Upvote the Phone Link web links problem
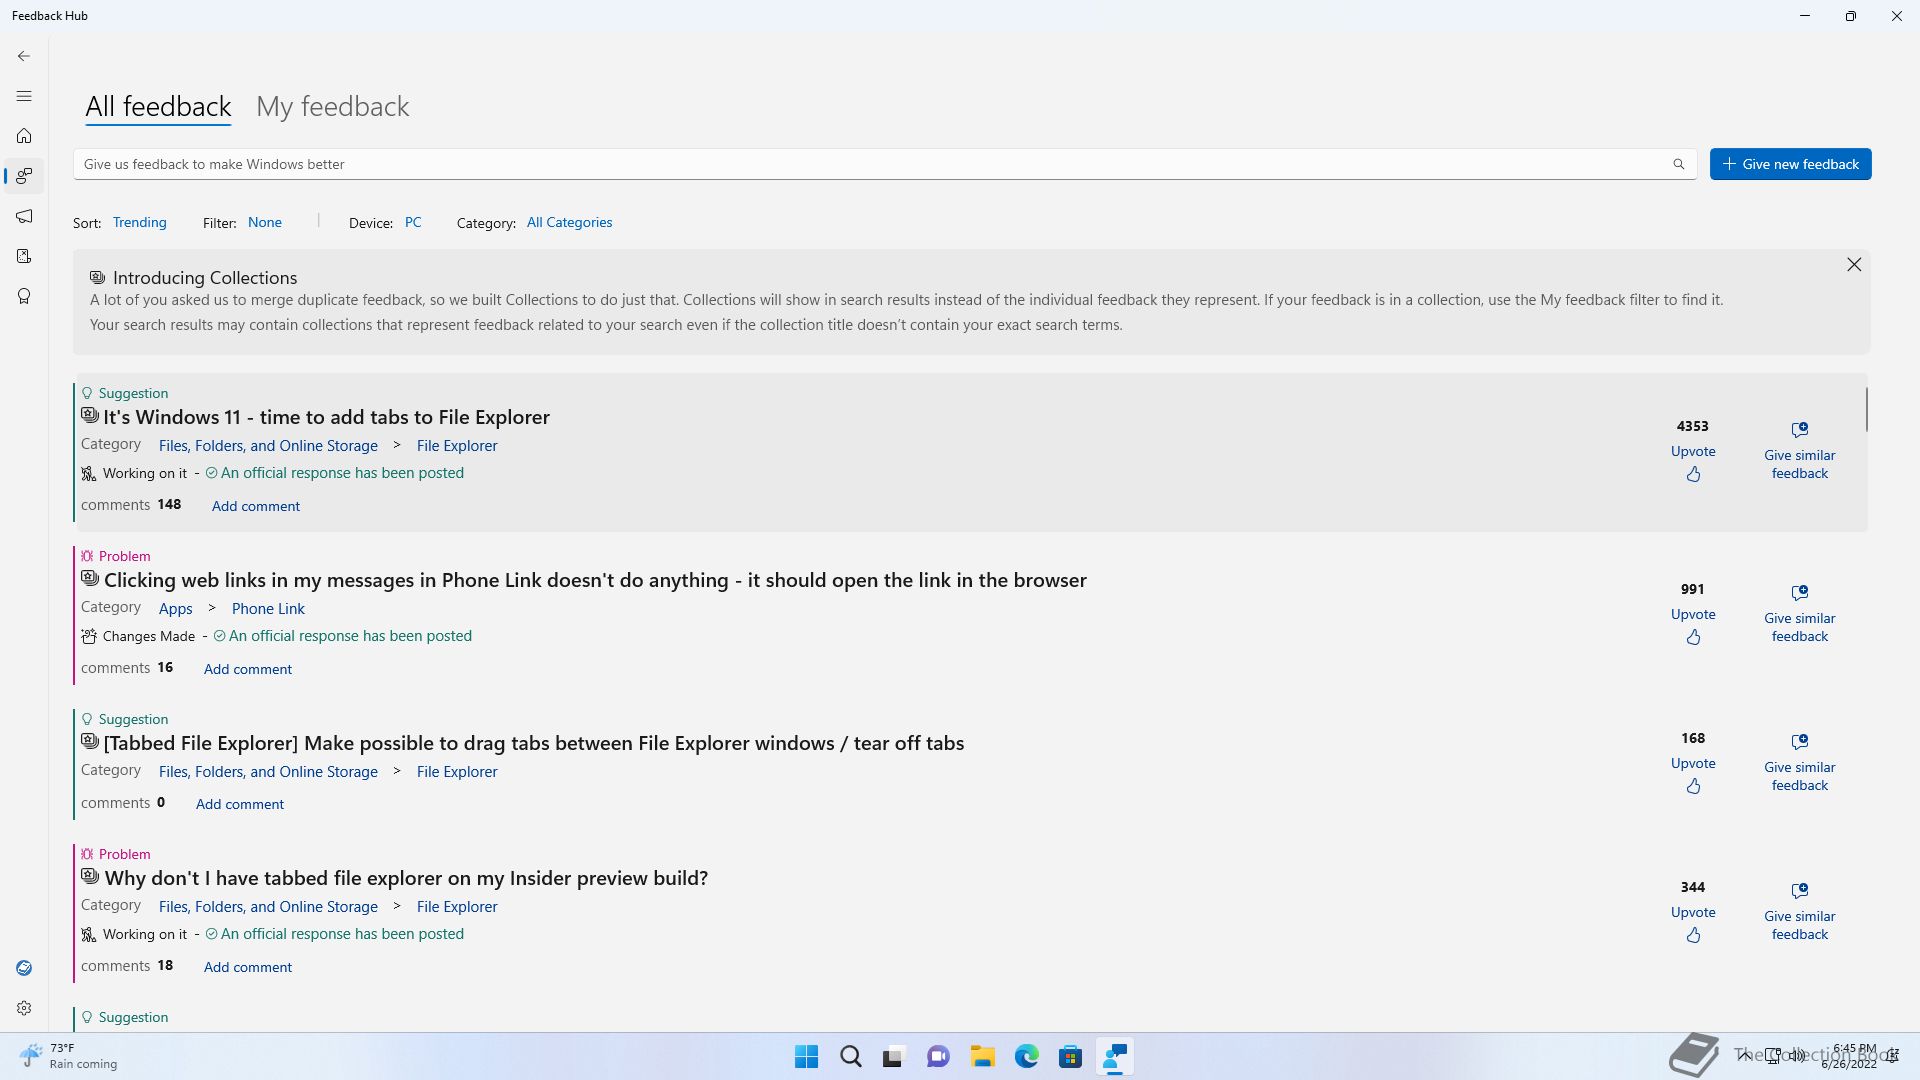The height and width of the screenshot is (1080, 1920). pyautogui.click(x=1693, y=626)
